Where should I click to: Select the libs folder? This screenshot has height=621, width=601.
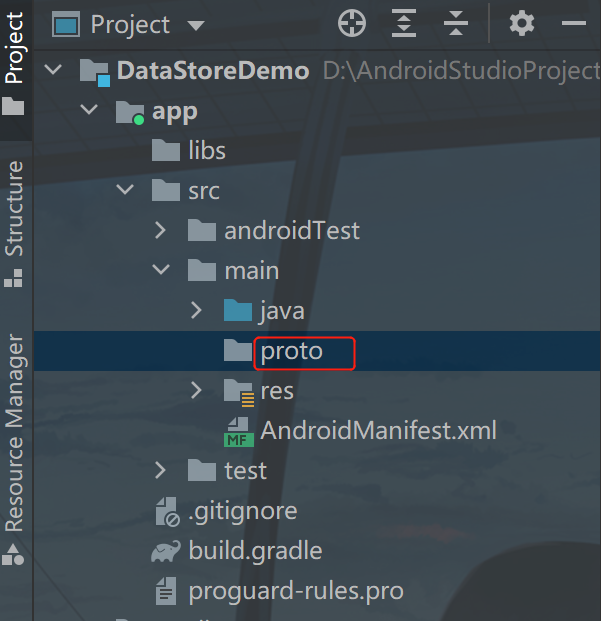[207, 150]
